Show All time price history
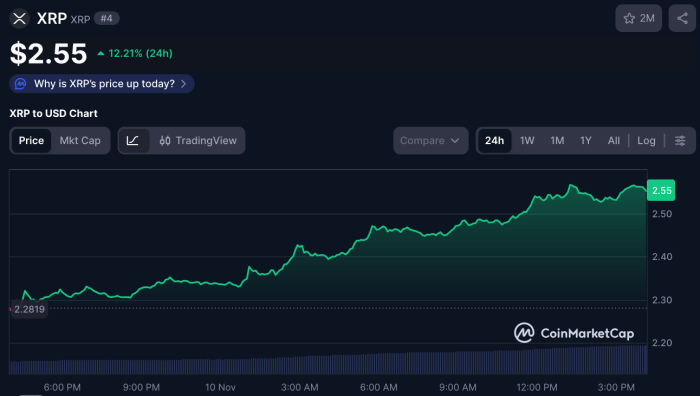 pyautogui.click(x=614, y=141)
